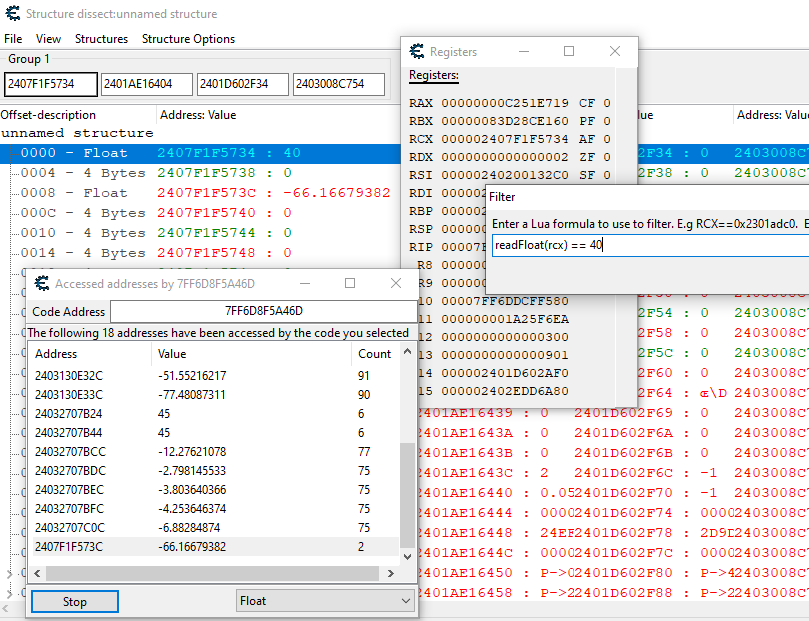
Task: Sort accessed addresses by Count column
Action: [375, 354]
